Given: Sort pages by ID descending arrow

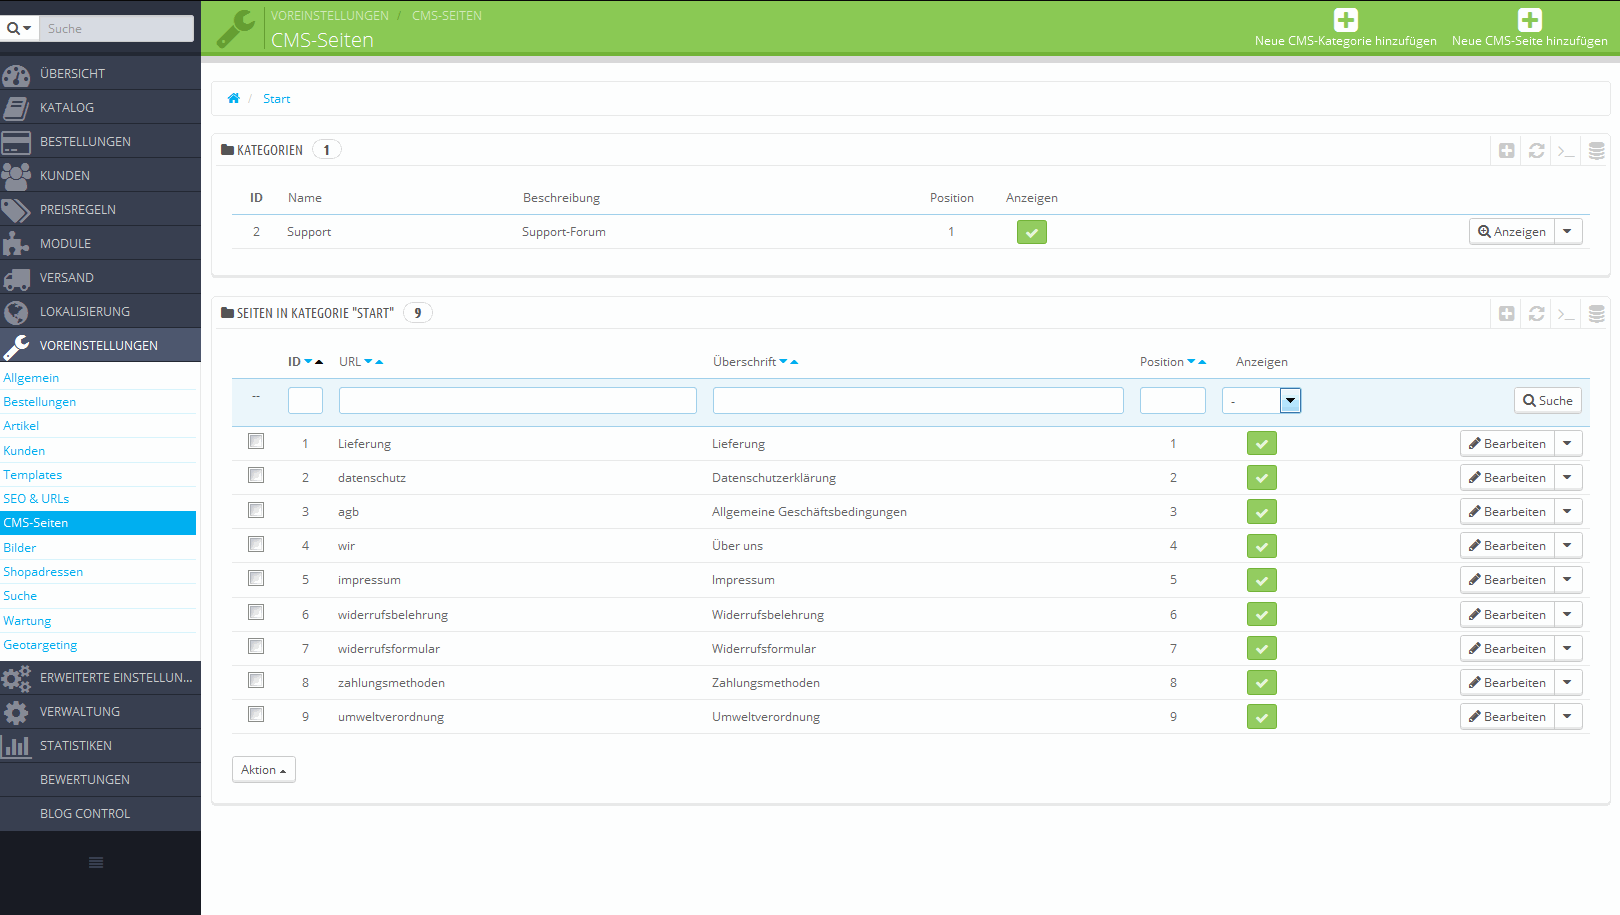Looking at the screenshot, I should point(308,362).
